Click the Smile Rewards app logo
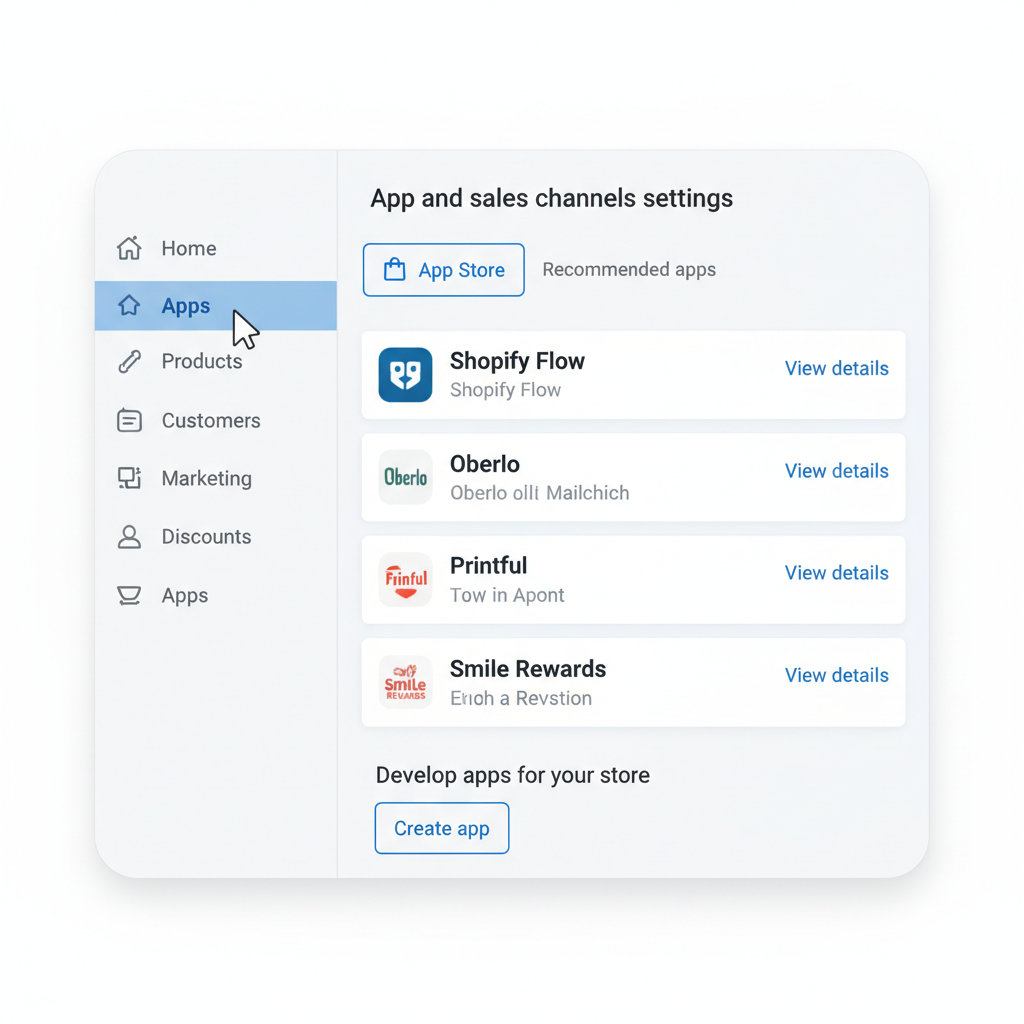1024x1024 pixels. point(405,682)
